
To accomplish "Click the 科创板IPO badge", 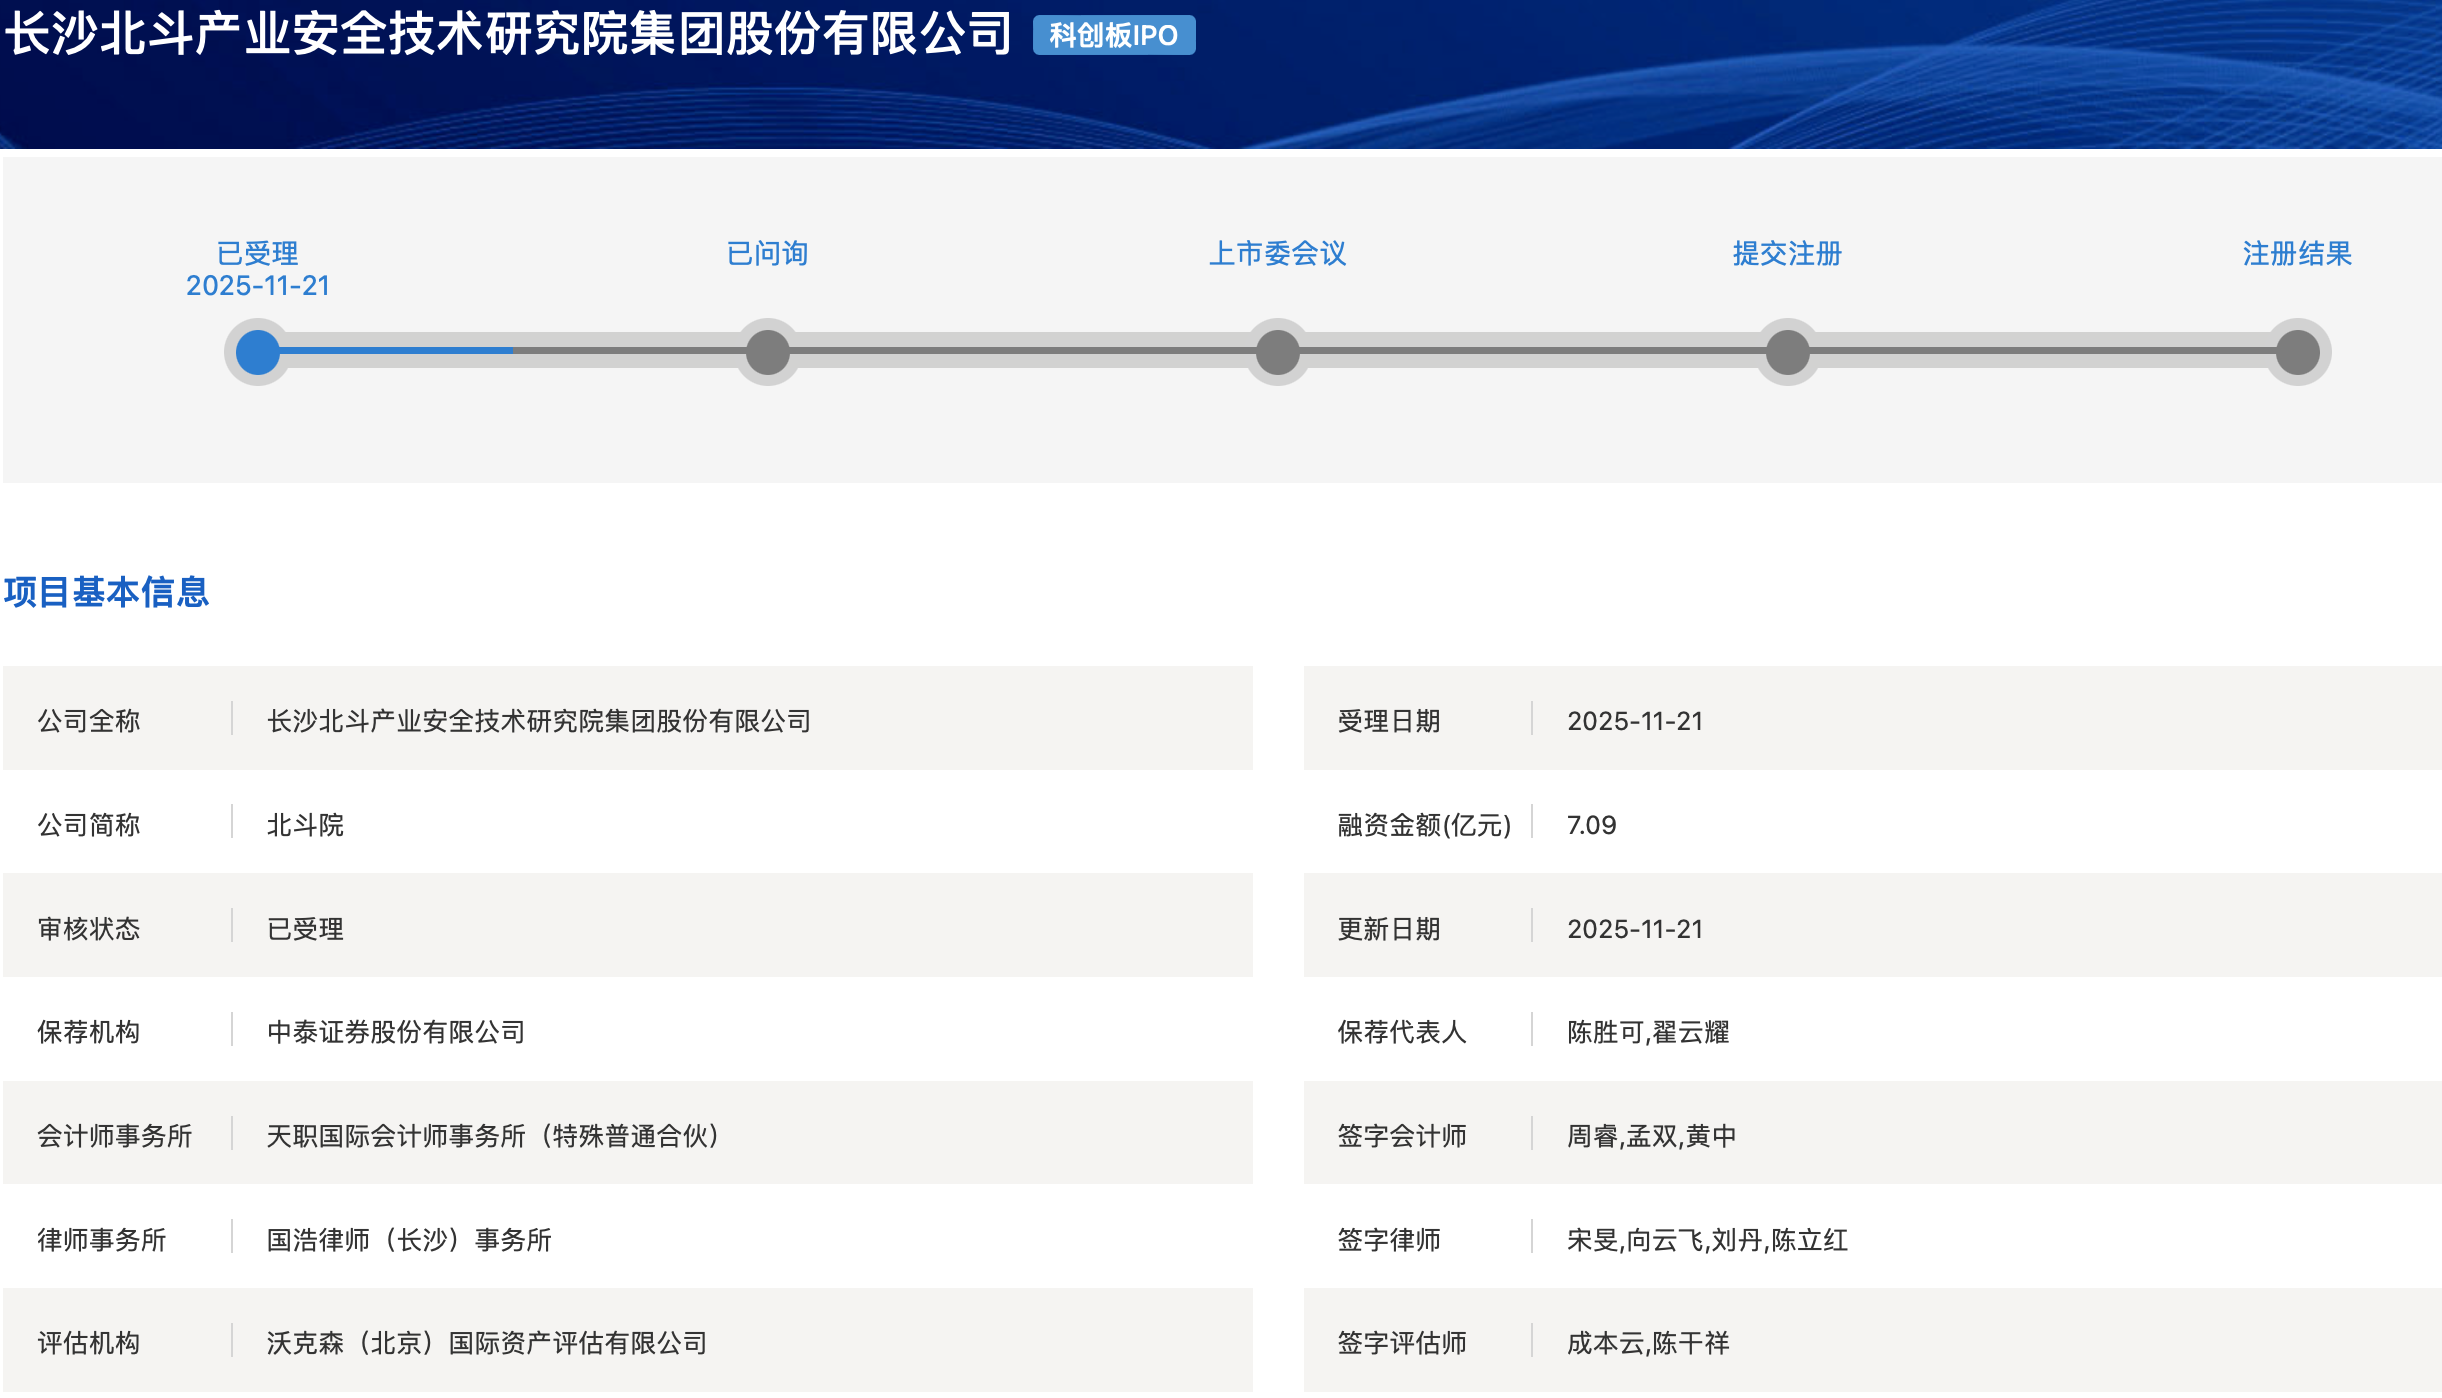I will click(1113, 35).
